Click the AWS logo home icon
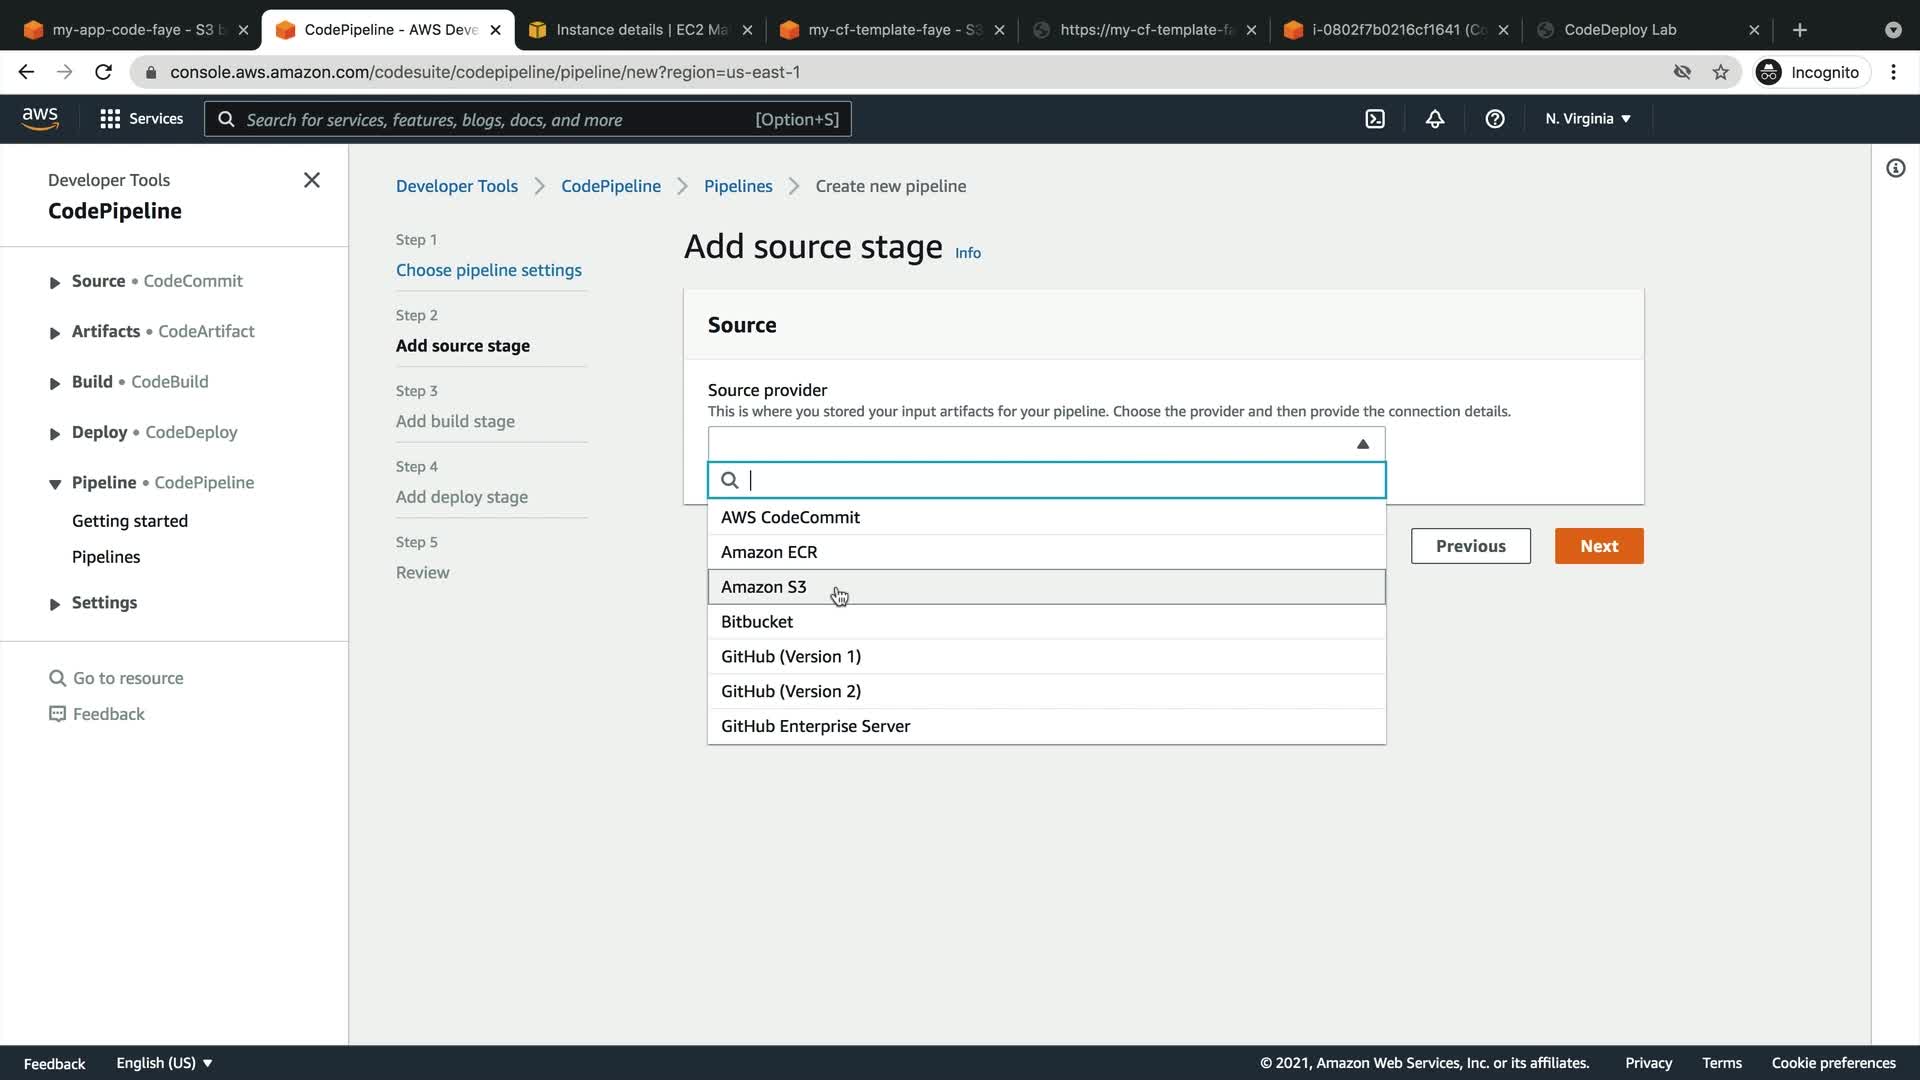This screenshot has height=1080, width=1920. click(x=40, y=119)
